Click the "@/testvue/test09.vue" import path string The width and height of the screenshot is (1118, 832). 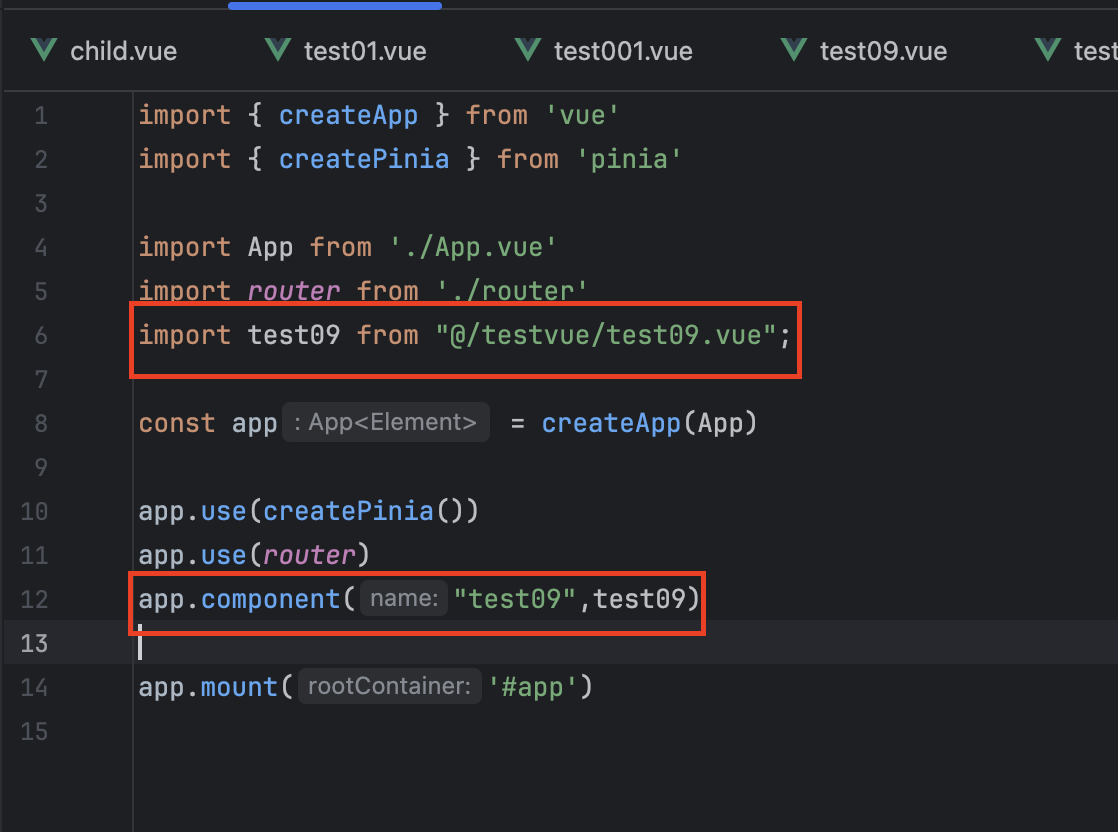pos(606,335)
